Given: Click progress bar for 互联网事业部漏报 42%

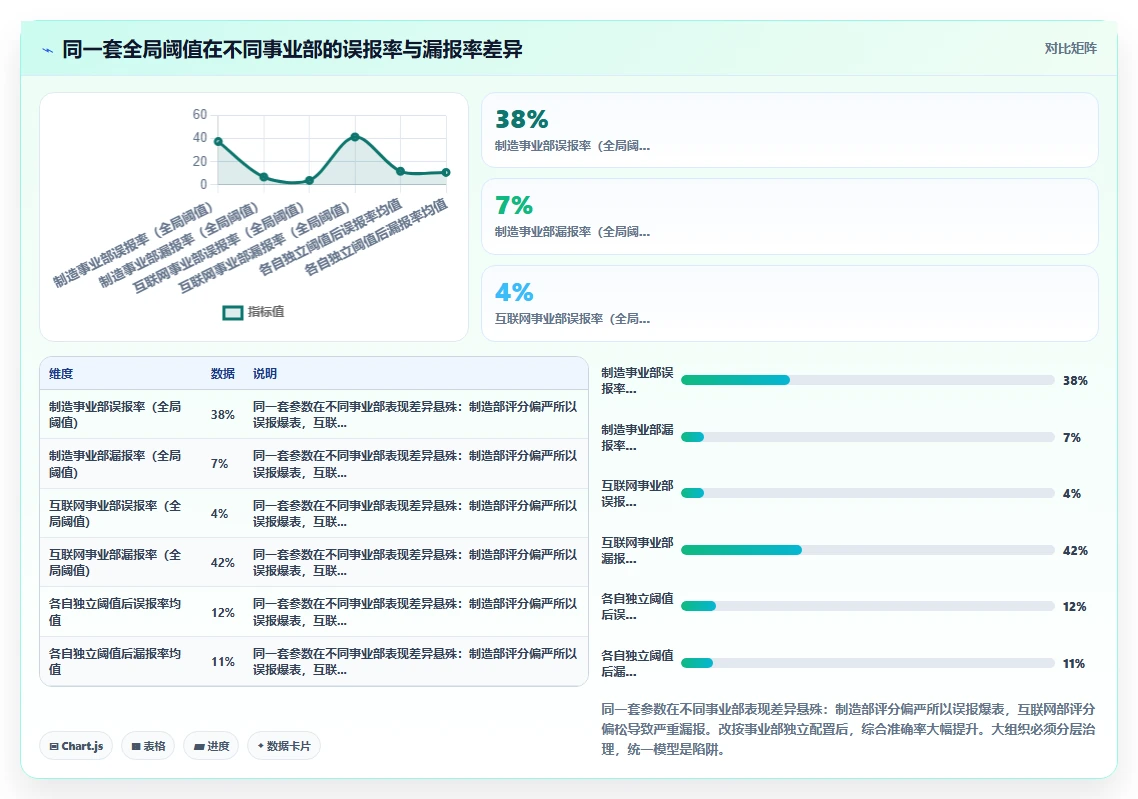Looking at the screenshot, I should pyautogui.click(x=867, y=550).
